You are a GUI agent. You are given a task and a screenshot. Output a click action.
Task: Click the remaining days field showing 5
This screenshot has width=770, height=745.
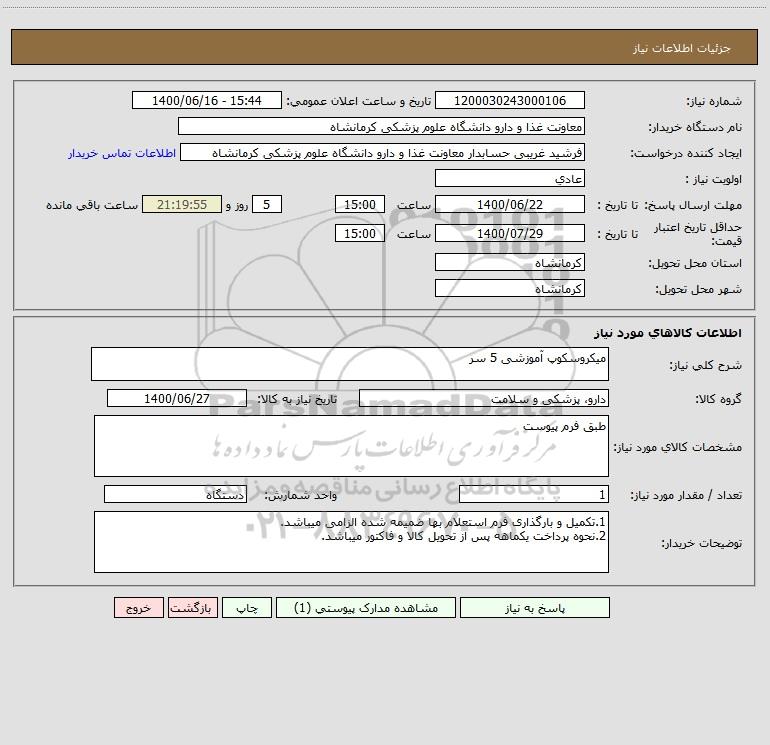[x=267, y=204]
